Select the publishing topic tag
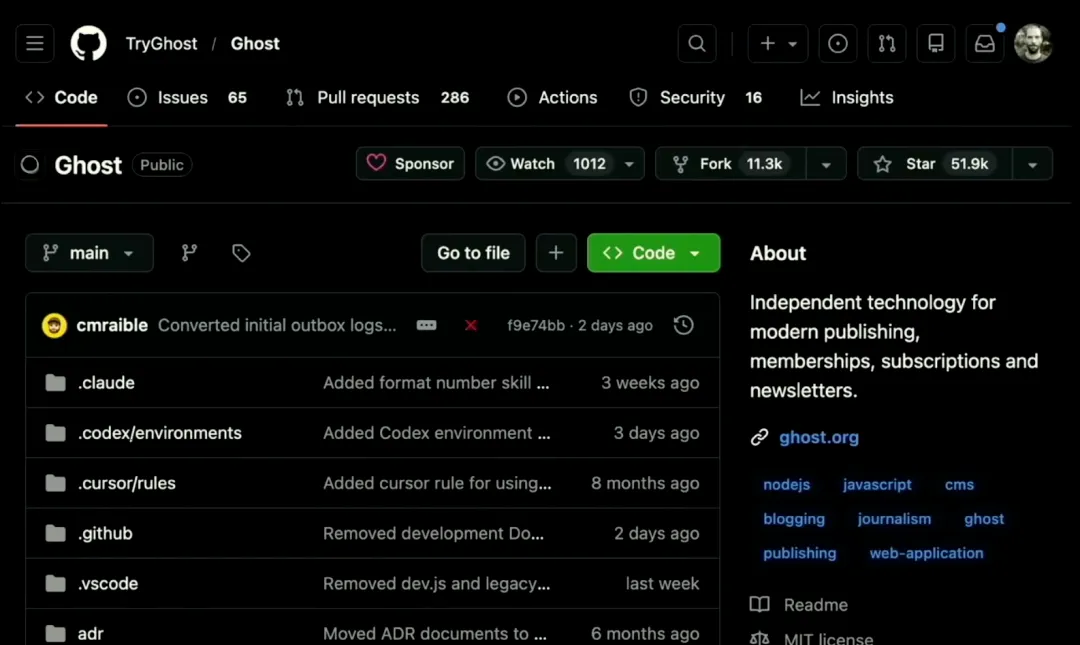The image size is (1080, 645). point(800,553)
